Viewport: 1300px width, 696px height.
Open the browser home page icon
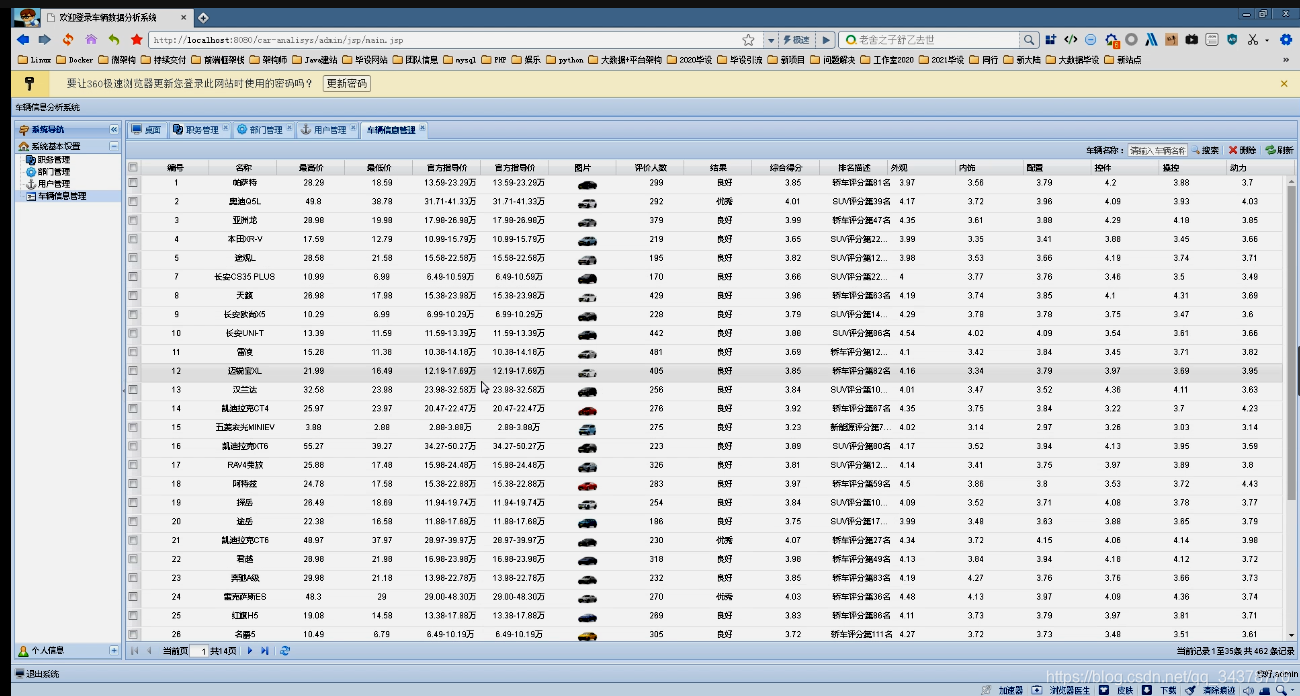[91, 40]
